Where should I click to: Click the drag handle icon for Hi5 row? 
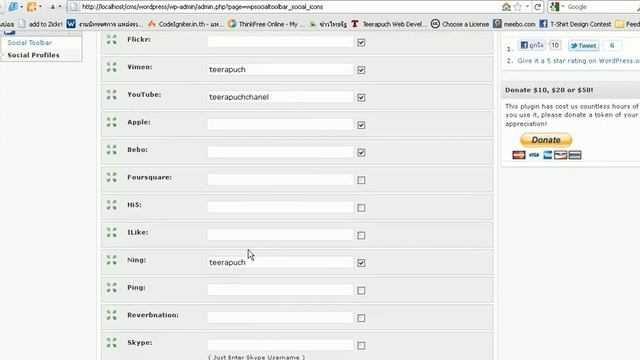click(x=111, y=205)
